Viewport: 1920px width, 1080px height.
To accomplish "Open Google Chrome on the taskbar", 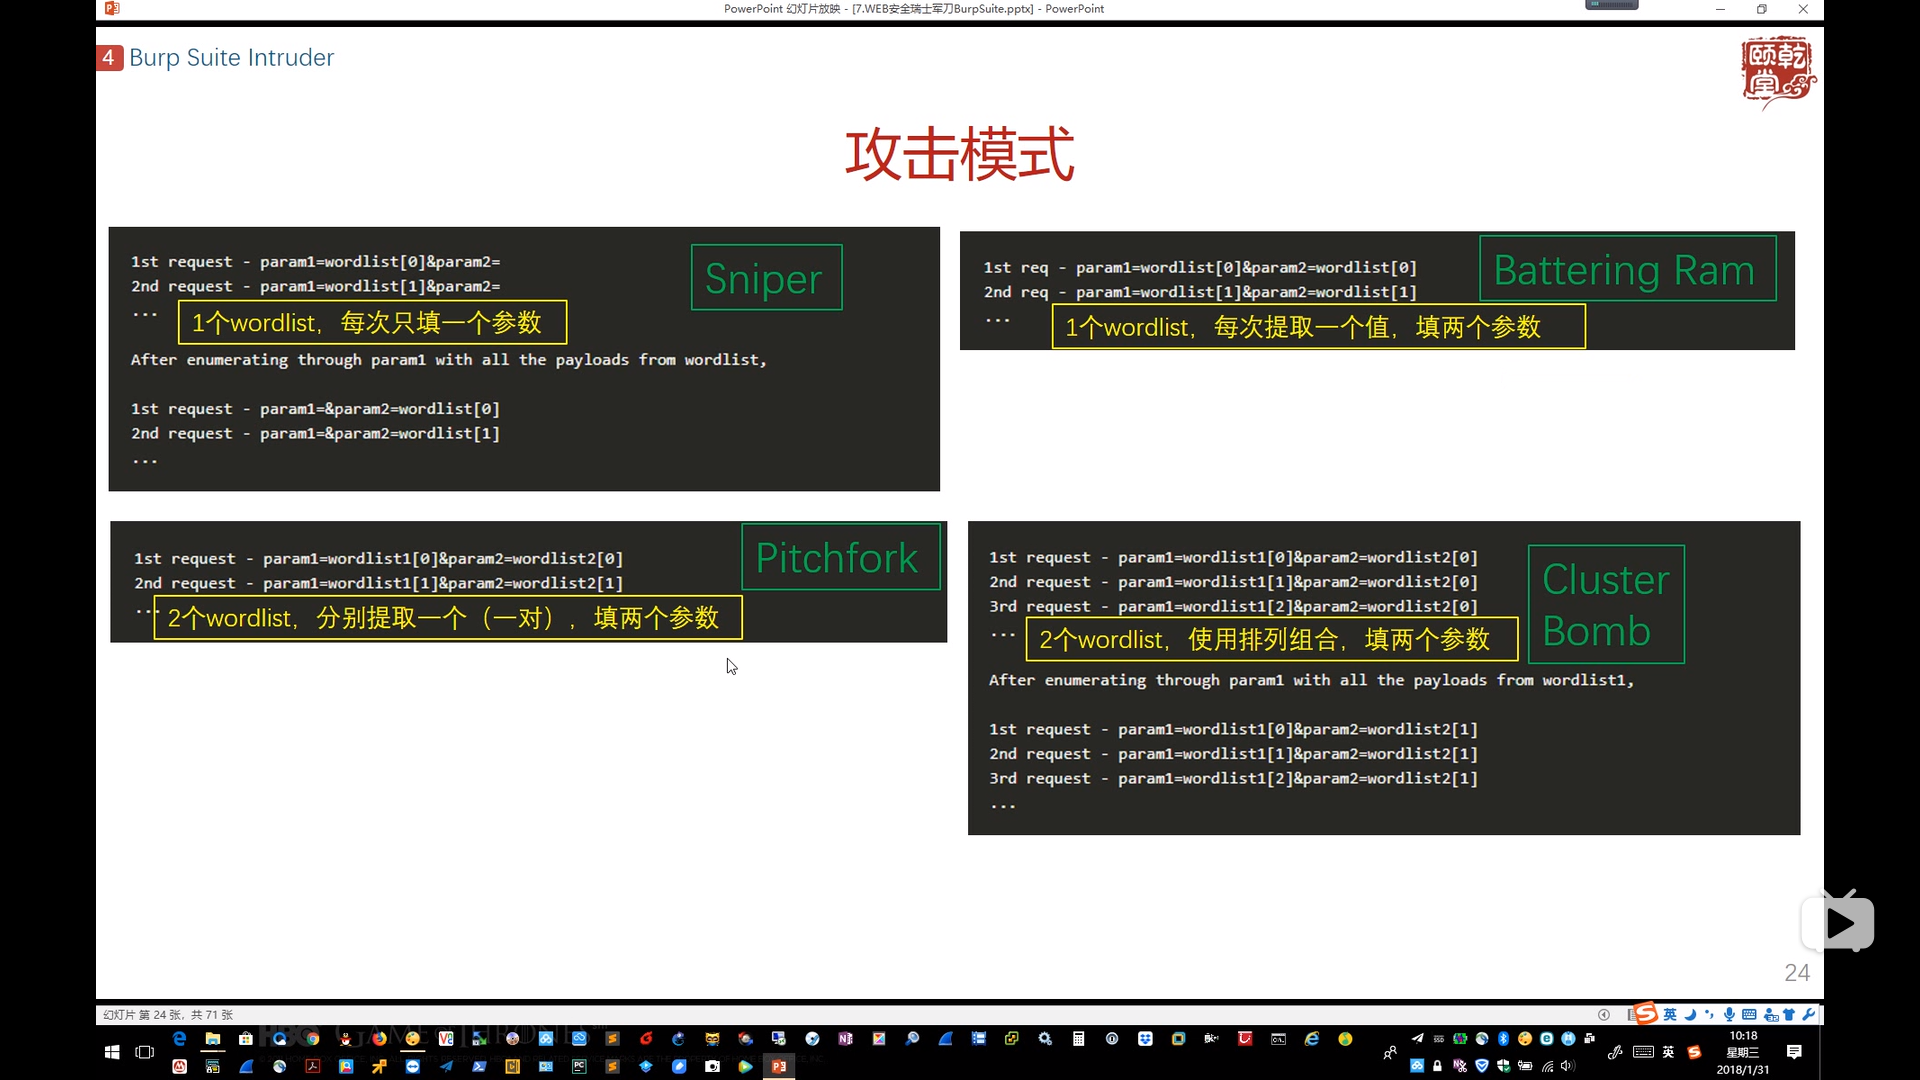I will point(313,1039).
